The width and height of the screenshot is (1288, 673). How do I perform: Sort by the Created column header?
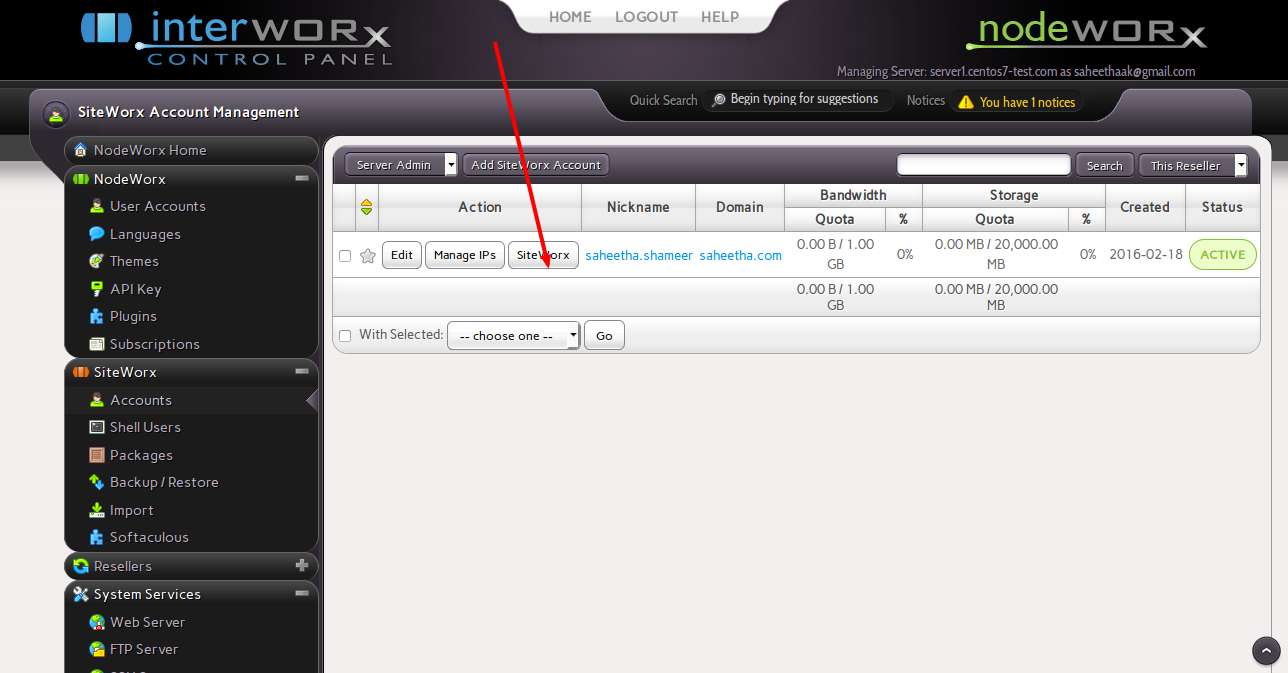[x=1145, y=207]
